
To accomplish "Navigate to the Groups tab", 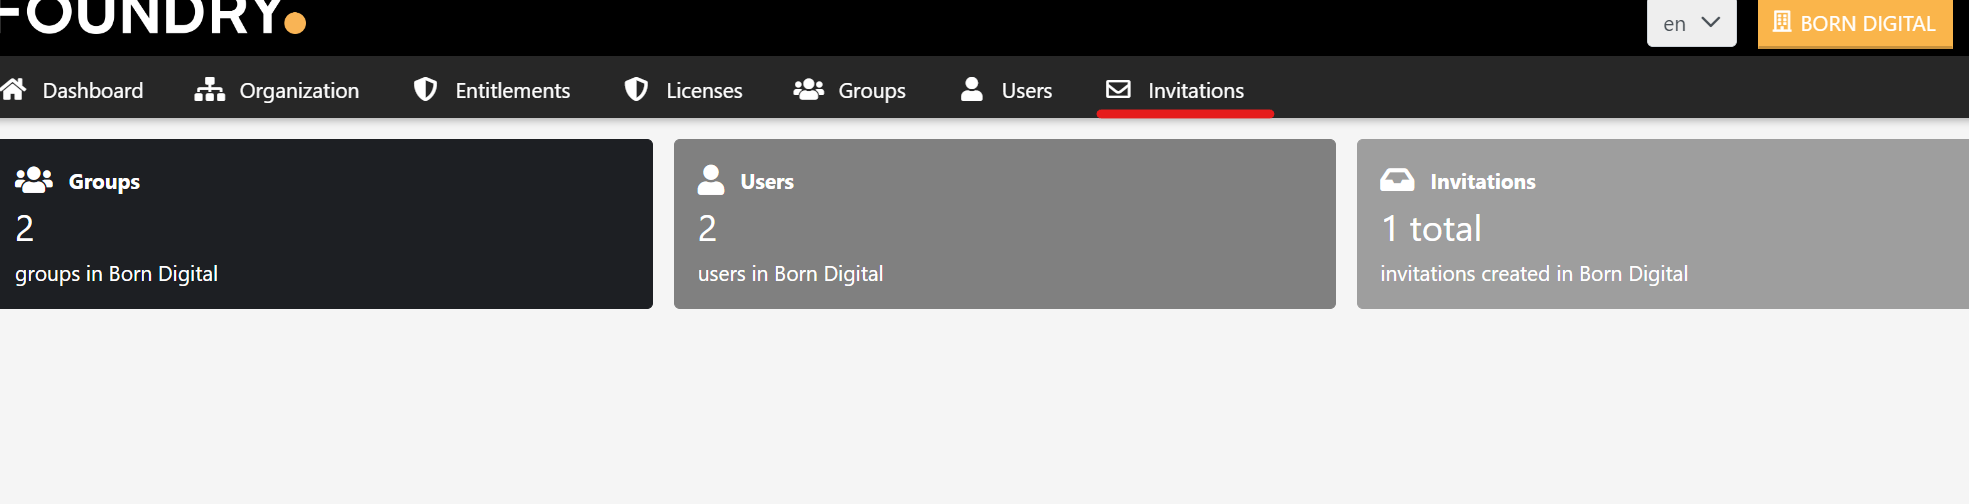I will click(850, 90).
